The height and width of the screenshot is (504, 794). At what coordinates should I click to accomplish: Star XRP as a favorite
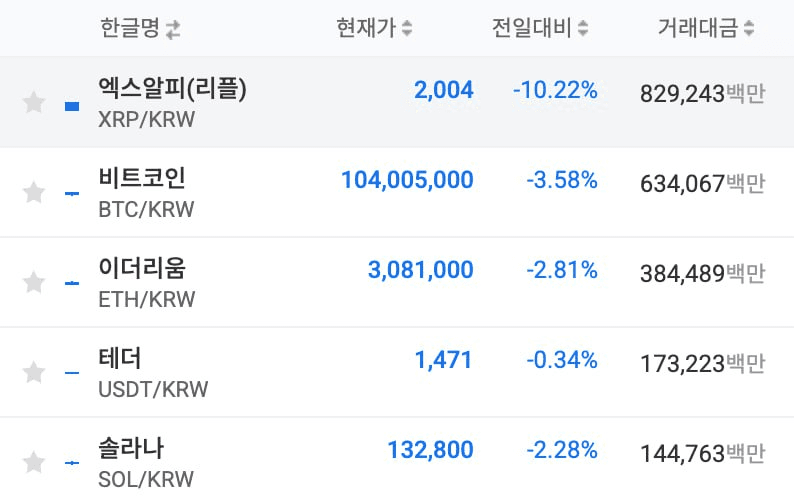click(x=34, y=103)
